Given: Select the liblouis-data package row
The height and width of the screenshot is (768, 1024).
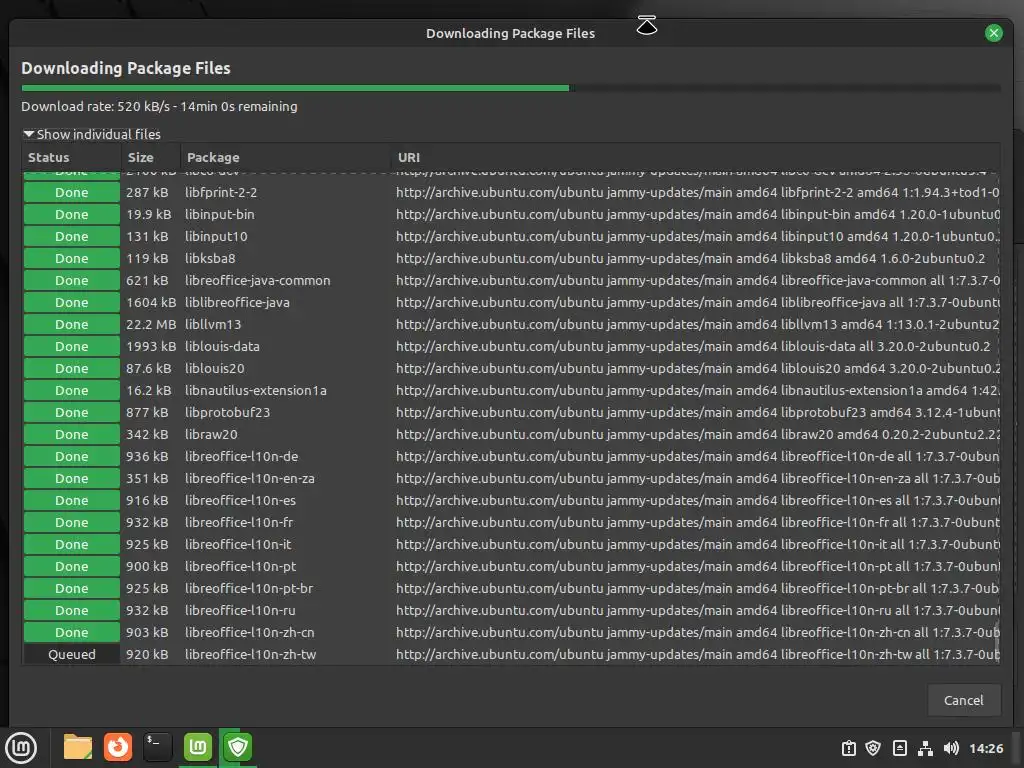Looking at the screenshot, I should 511,346.
